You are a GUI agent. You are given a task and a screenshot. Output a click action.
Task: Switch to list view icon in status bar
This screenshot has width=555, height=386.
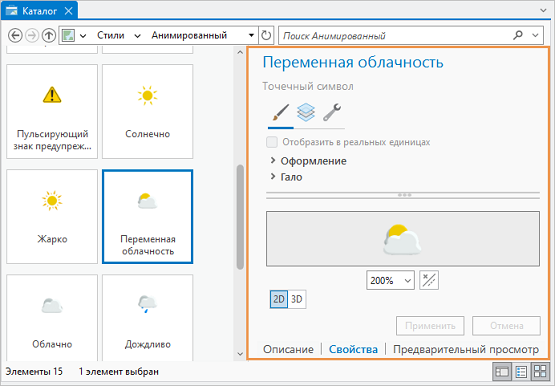(521, 371)
